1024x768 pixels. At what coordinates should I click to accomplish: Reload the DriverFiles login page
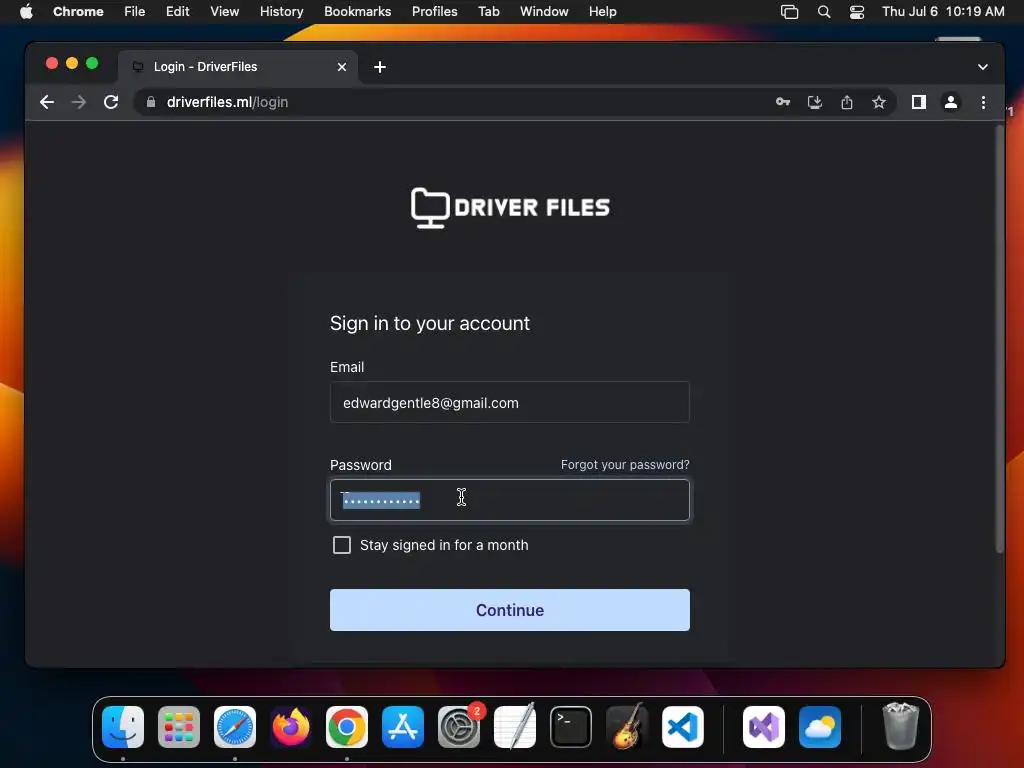pyautogui.click(x=111, y=102)
